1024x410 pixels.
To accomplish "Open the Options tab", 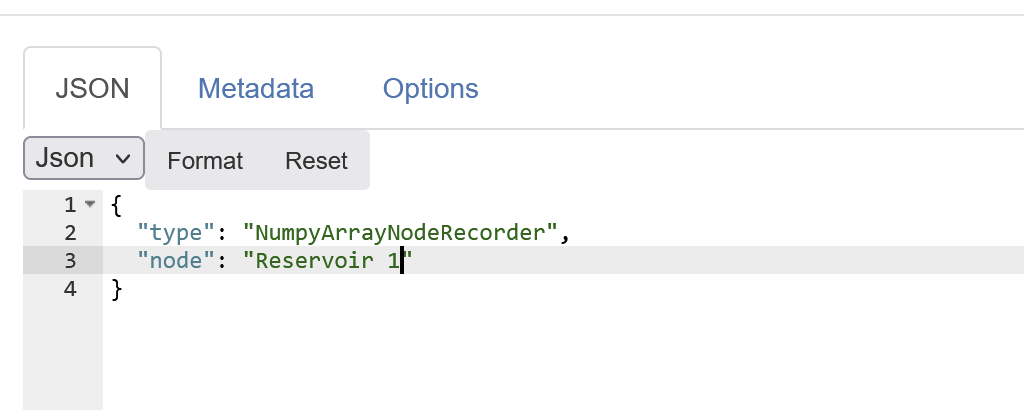I will click(430, 88).
